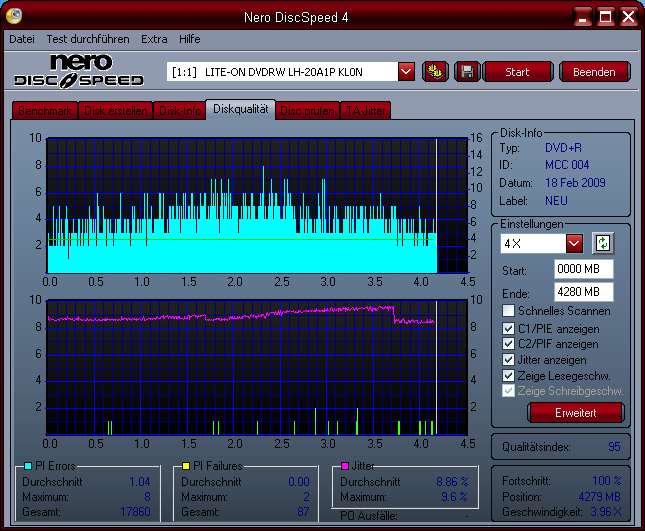The height and width of the screenshot is (531, 645).
Task: Toggle Jitter anzeigen checkbox
Action: (x=508, y=360)
